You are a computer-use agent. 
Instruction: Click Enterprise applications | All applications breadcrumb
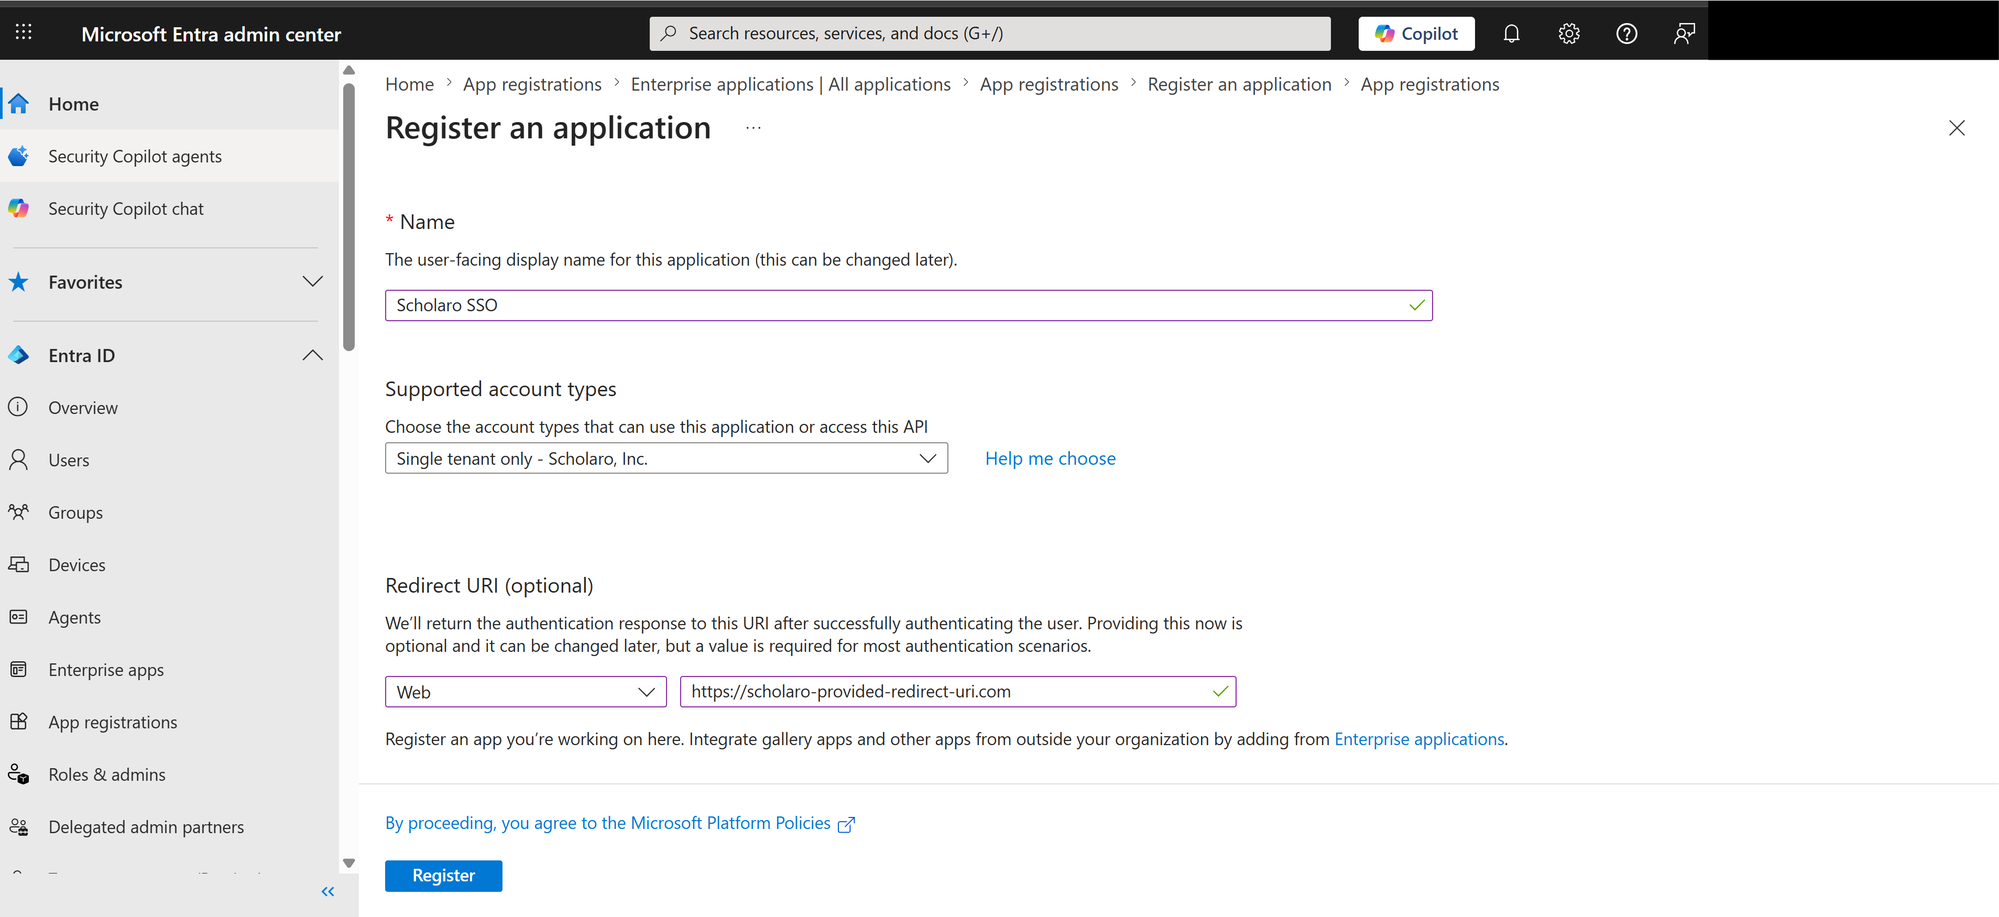[x=791, y=84]
